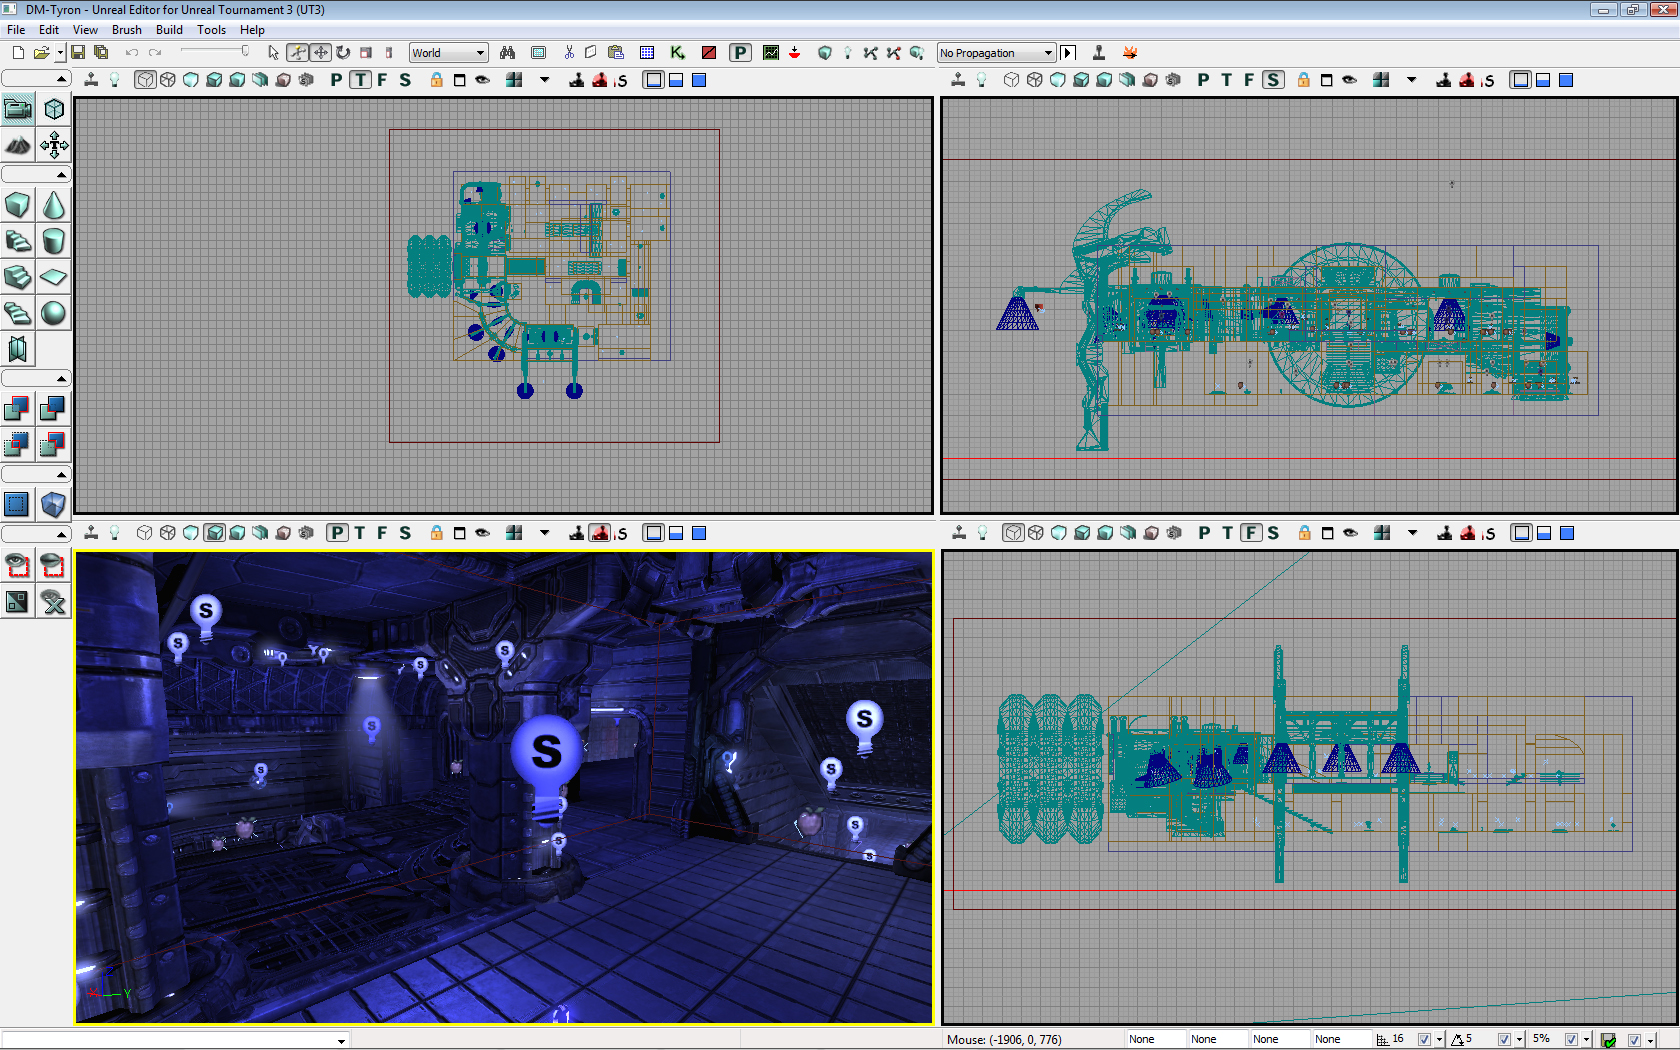Open the File menu
1680x1050 pixels.
16,30
